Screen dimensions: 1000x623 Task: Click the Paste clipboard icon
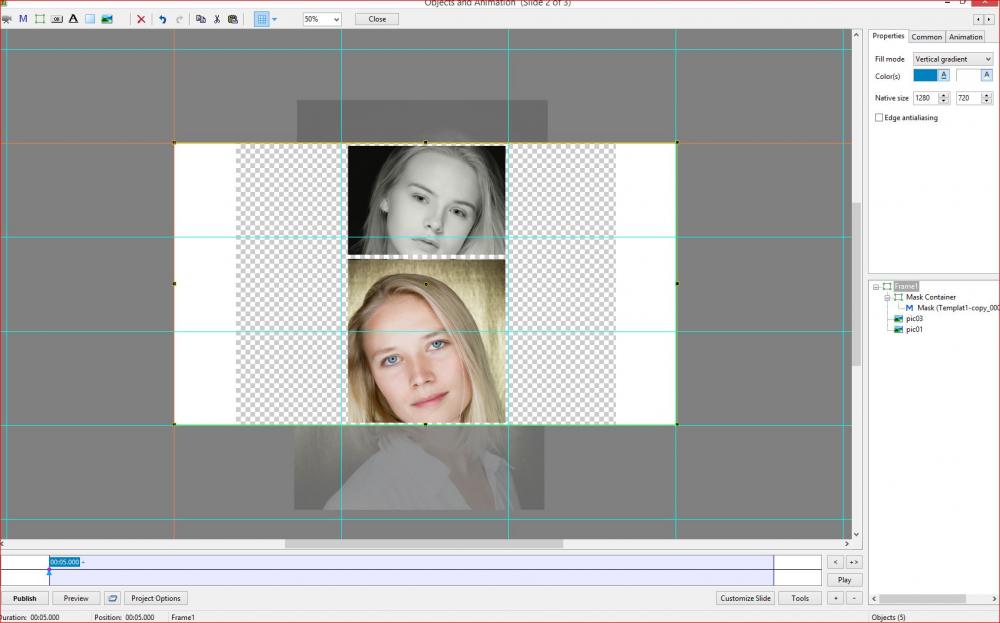233,19
